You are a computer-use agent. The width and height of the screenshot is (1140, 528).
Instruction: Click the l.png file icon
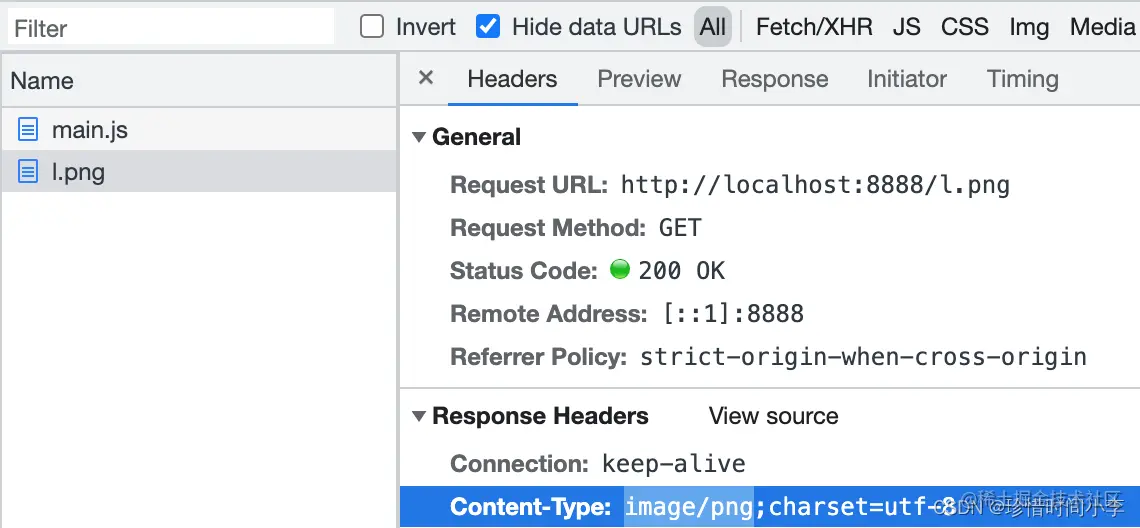29,173
